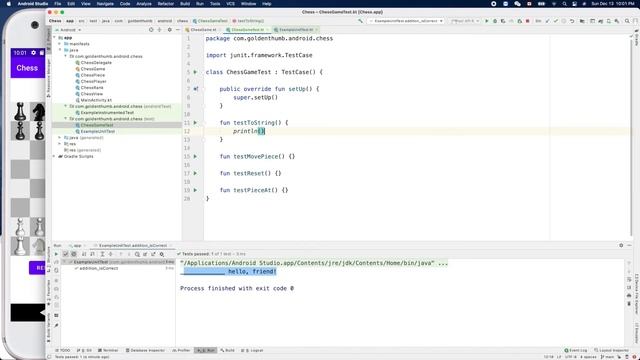Collapse the java folder
640x360 pixels.
coord(60,50)
